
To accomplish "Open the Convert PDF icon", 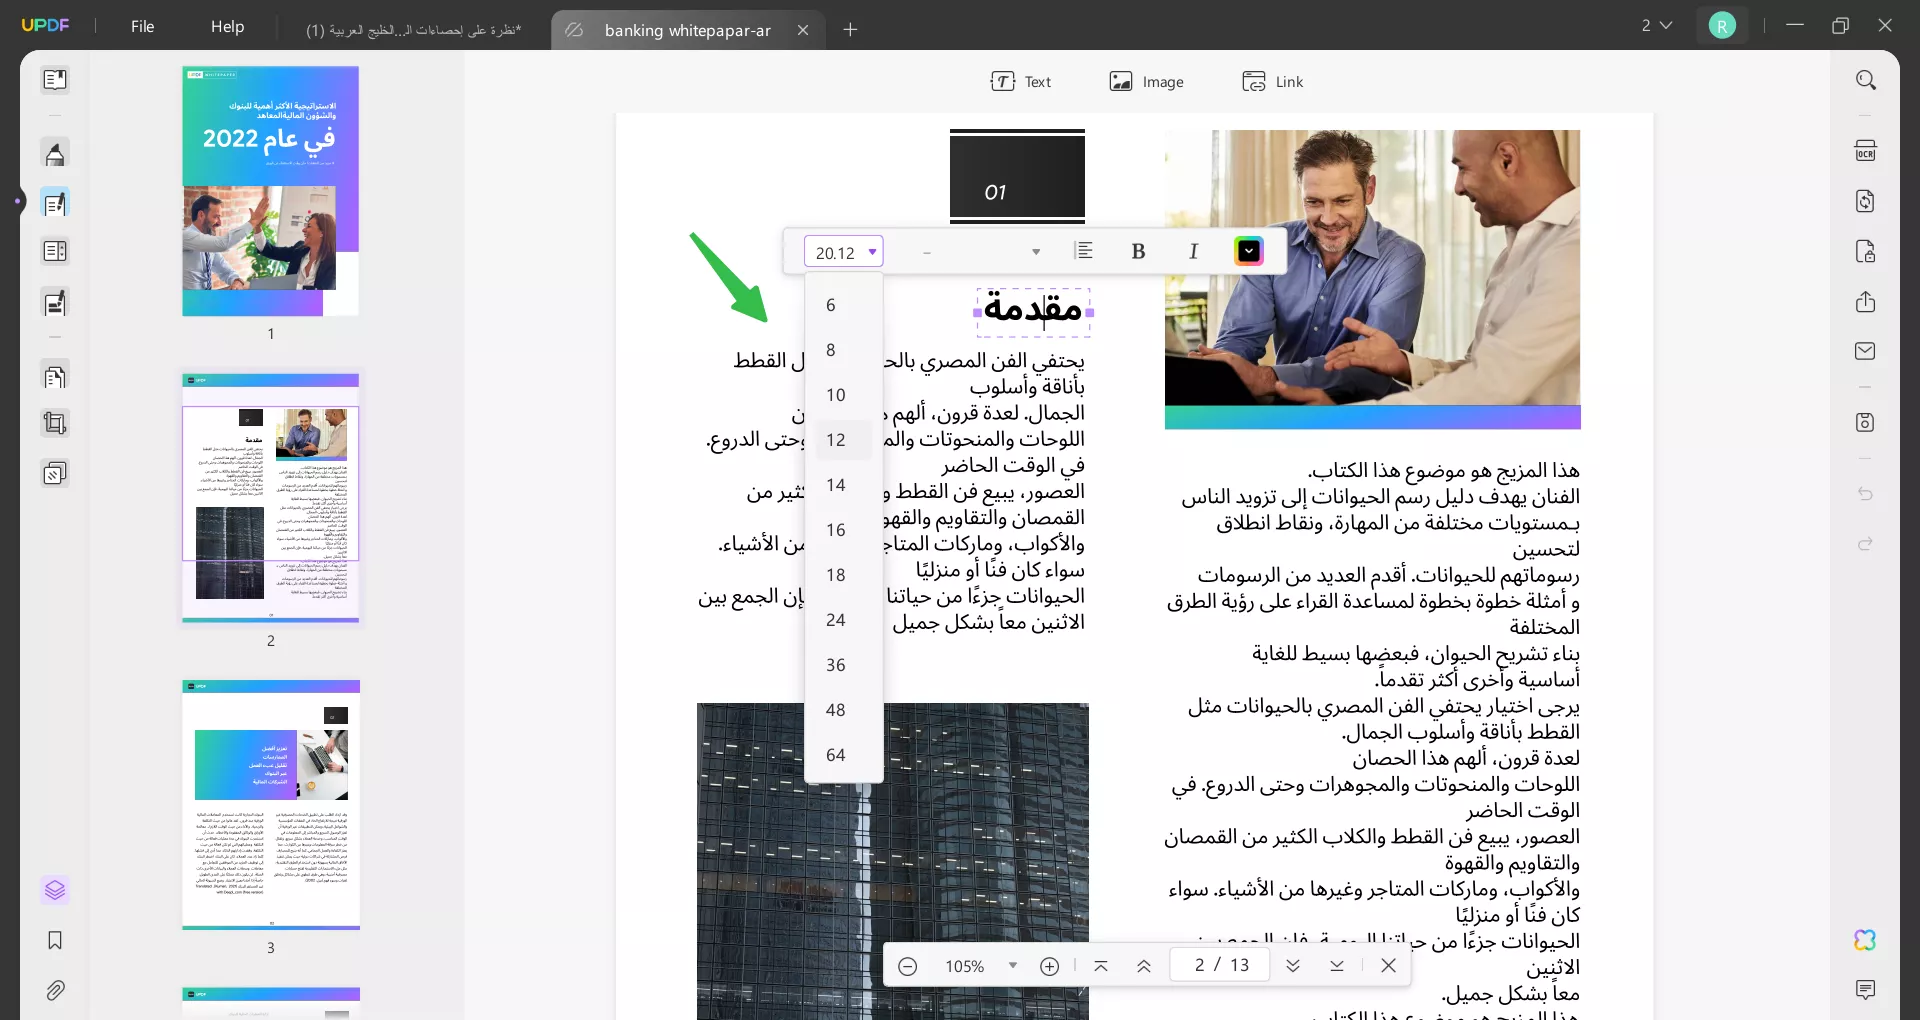I will click(x=1866, y=201).
